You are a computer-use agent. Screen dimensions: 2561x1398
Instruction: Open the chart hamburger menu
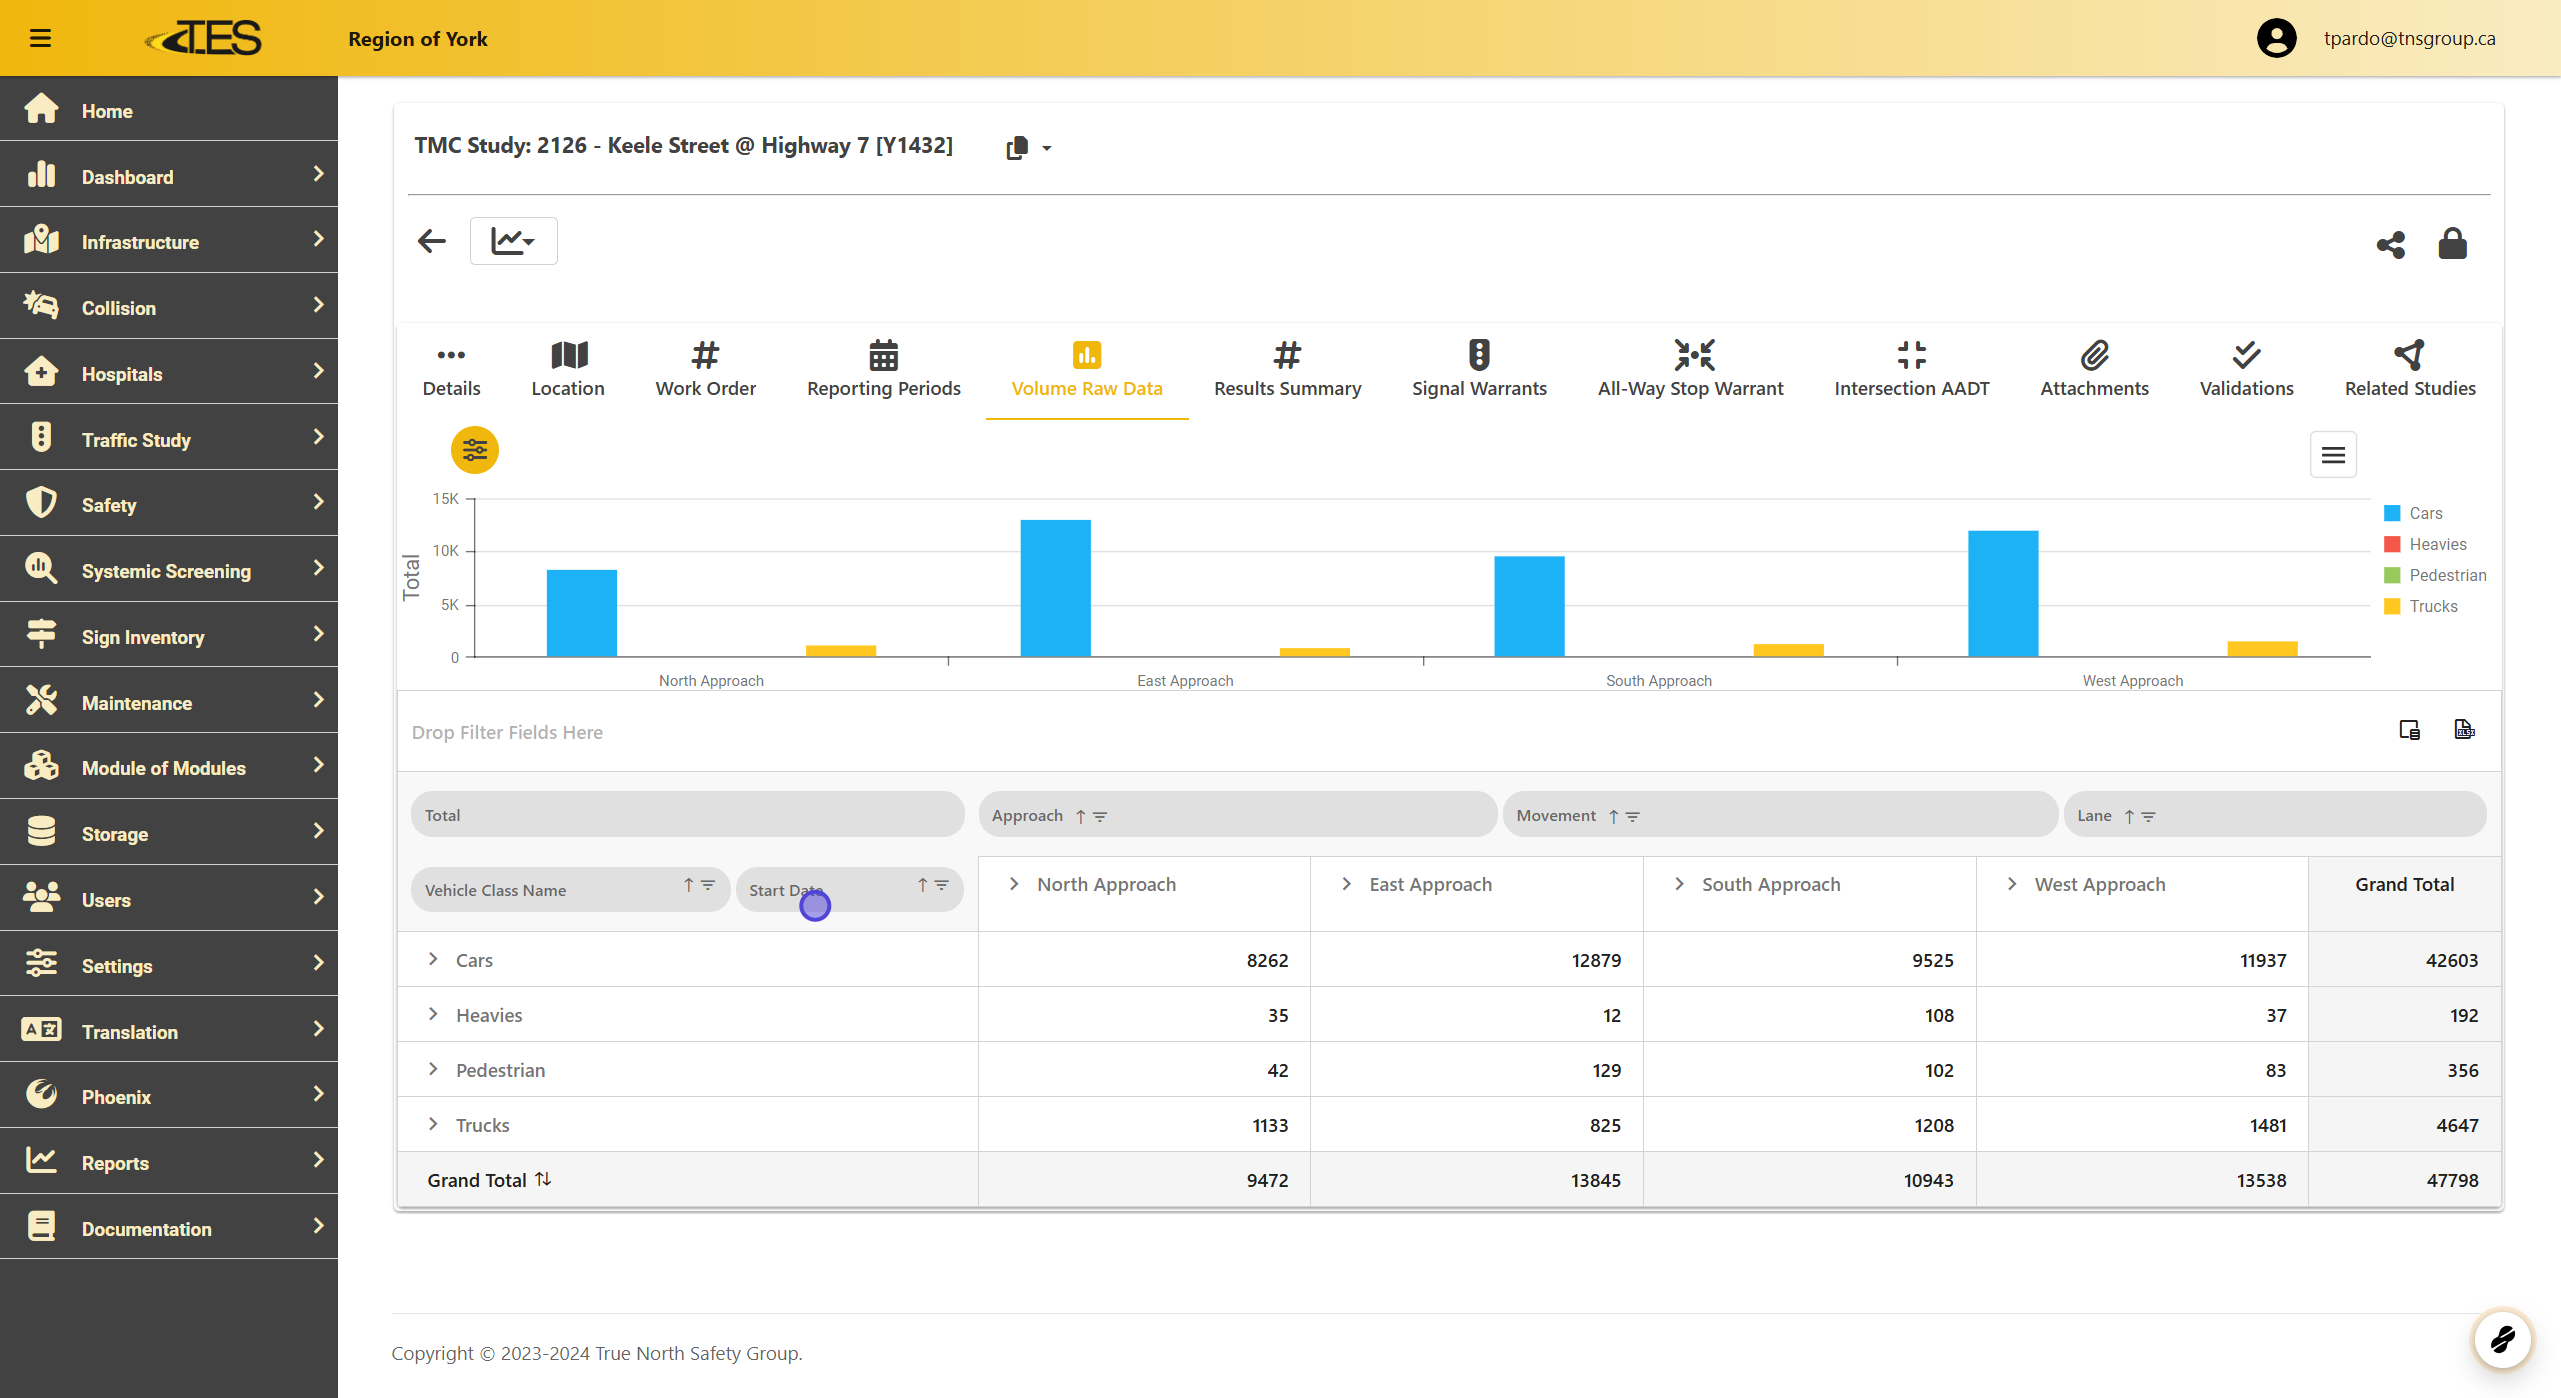coord(2333,455)
